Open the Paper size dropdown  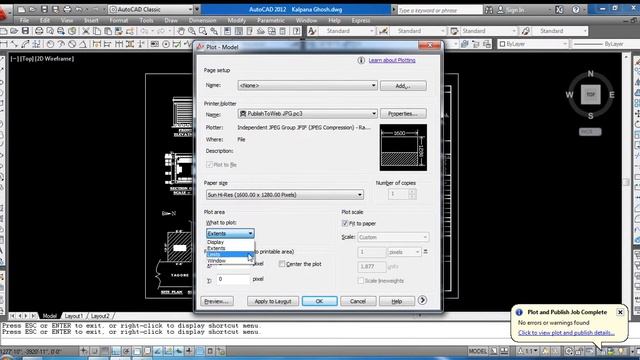(284, 195)
